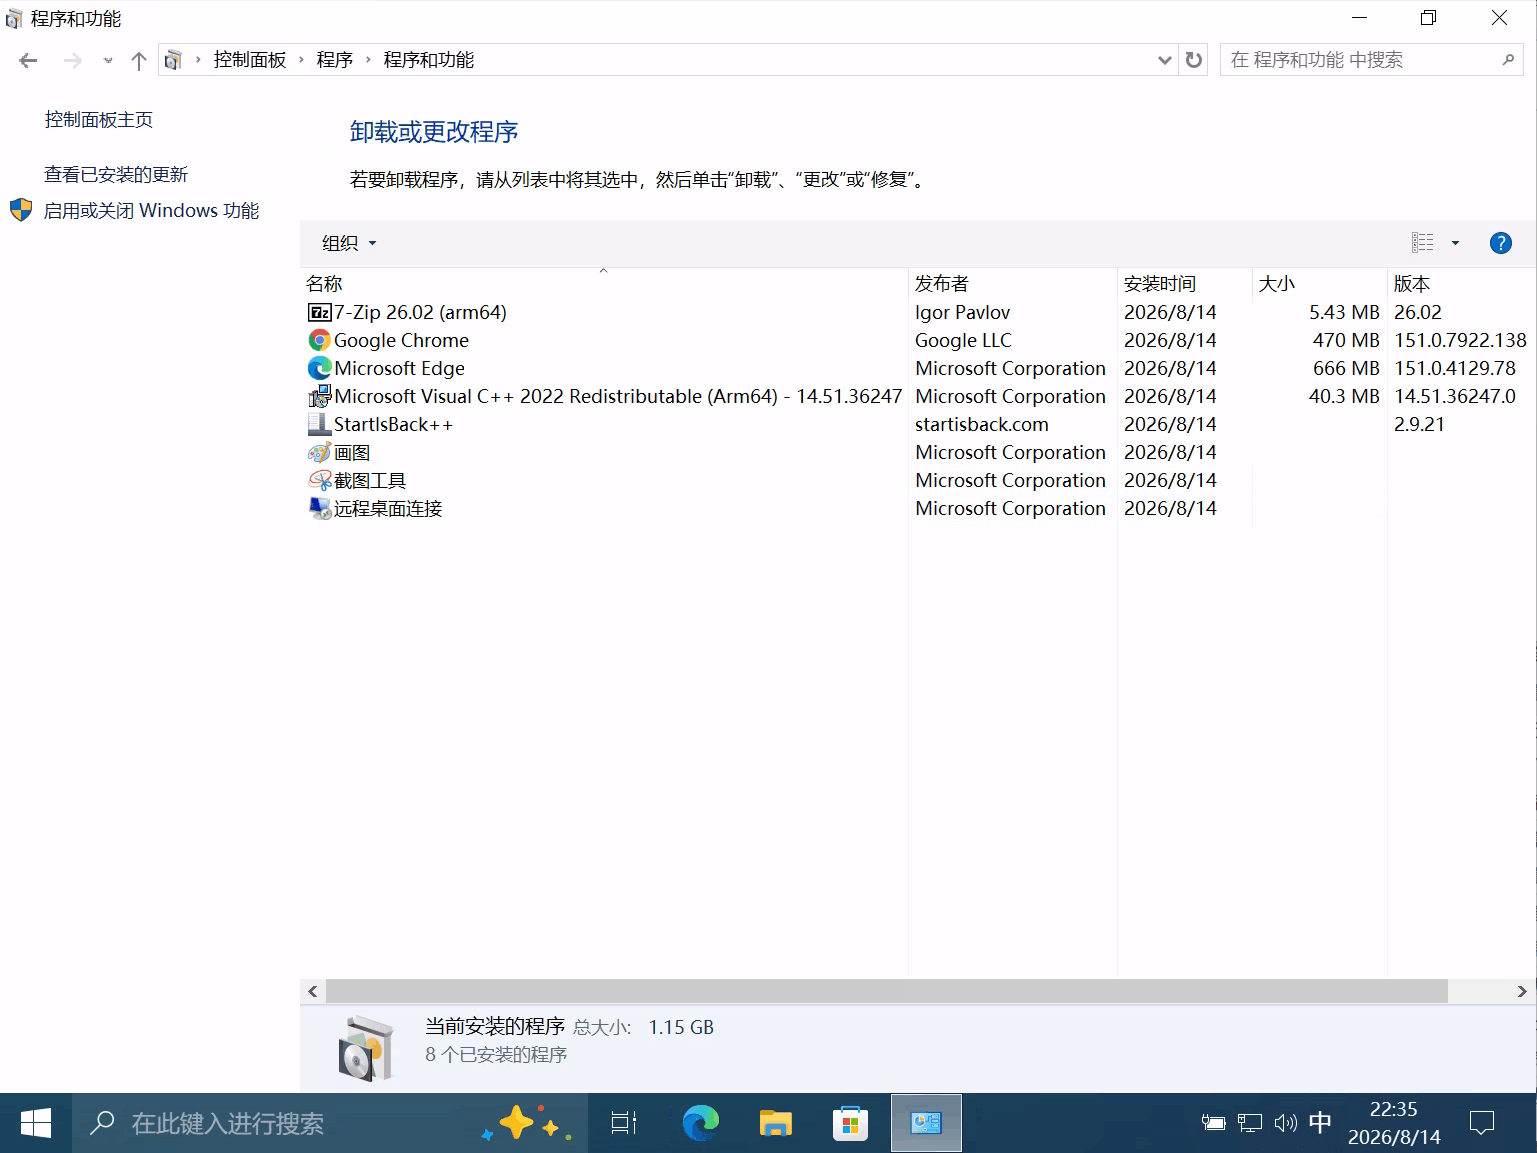Click publisher Google LLC
The image size is (1537, 1153).
[963, 341]
